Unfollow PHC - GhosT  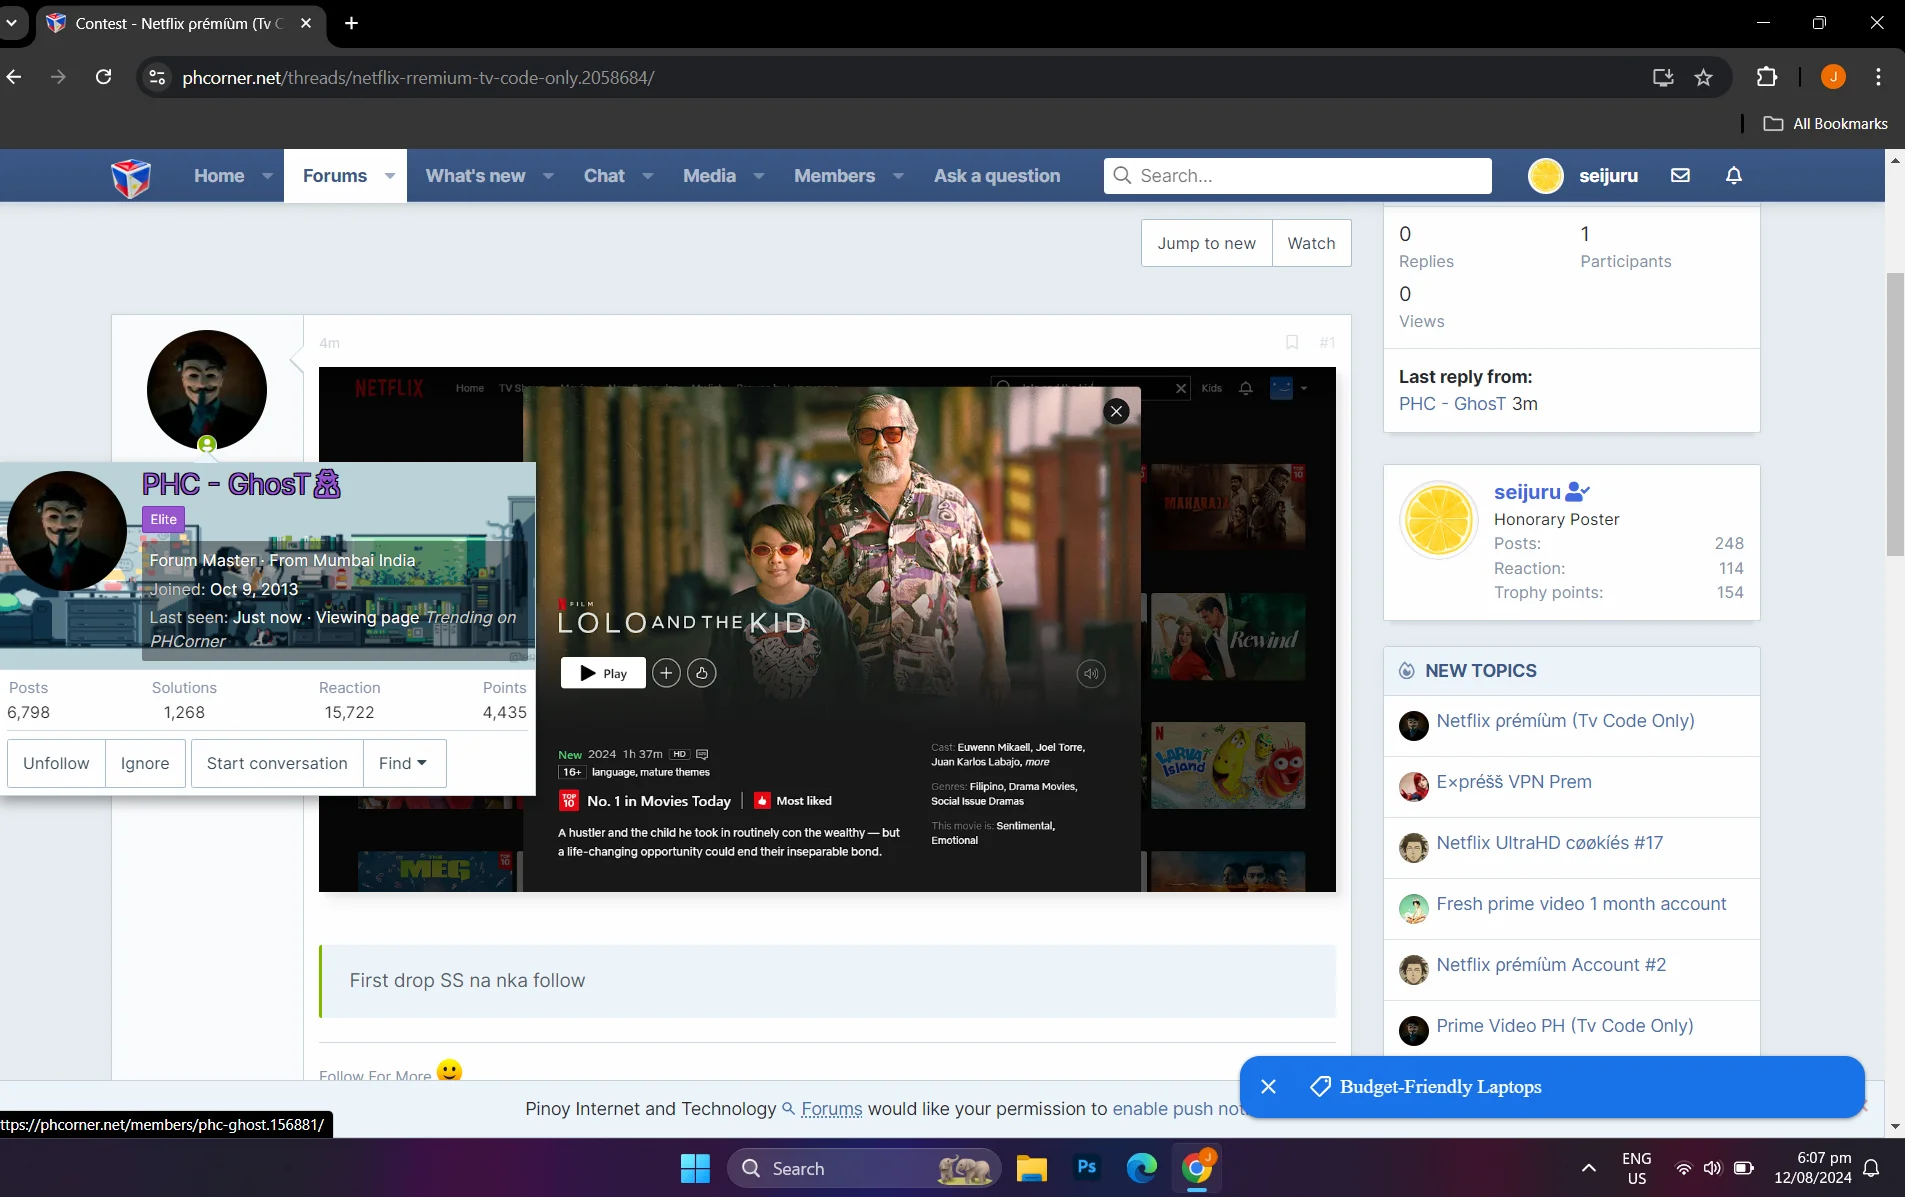tap(56, 763)
